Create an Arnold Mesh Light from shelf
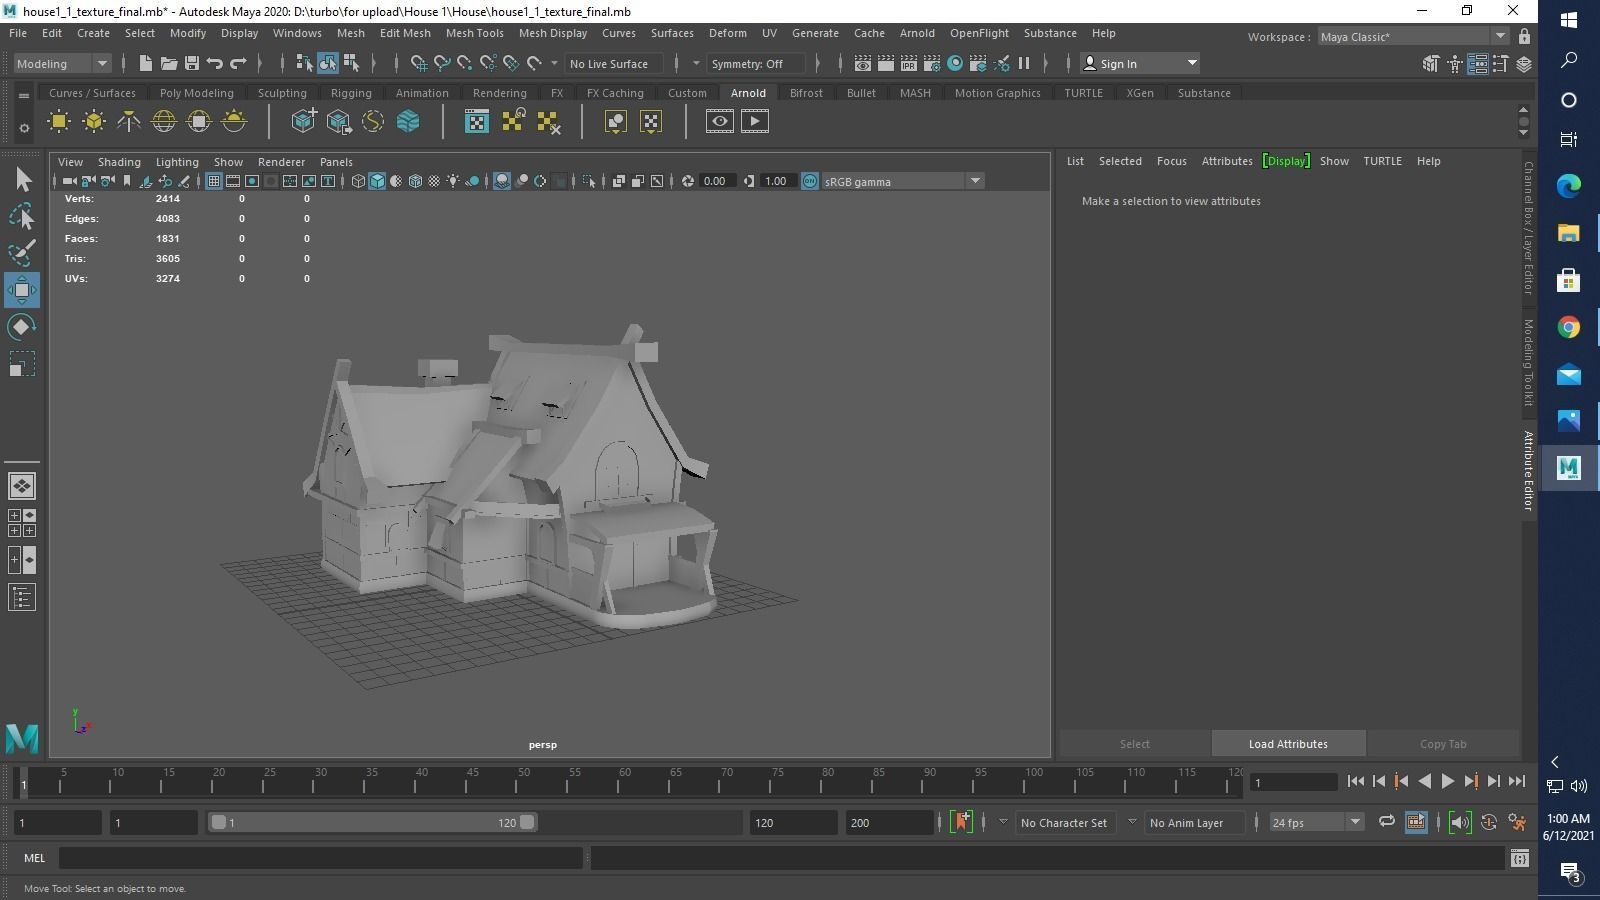 pos(94,122)
